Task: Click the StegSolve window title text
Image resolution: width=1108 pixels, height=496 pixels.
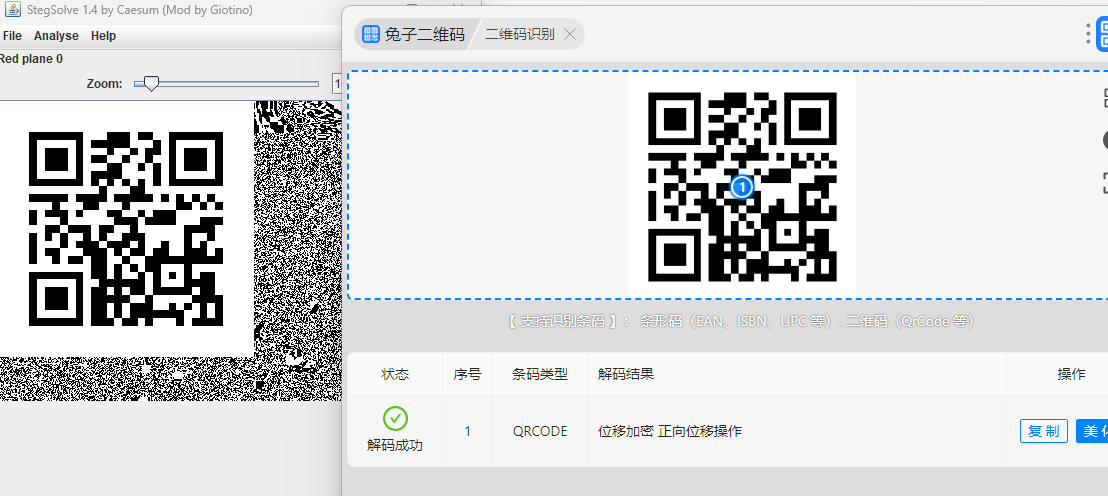Action: (x=140, y=10)
